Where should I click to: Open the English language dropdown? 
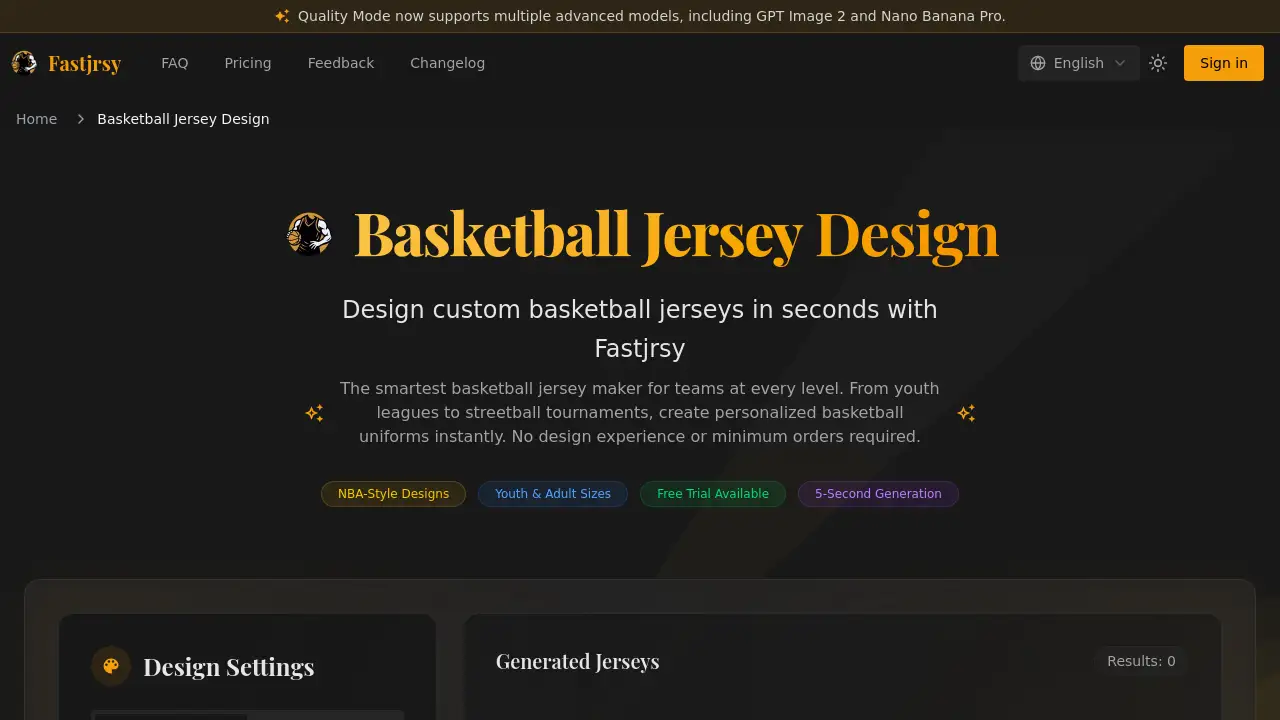pos(1078,63)
